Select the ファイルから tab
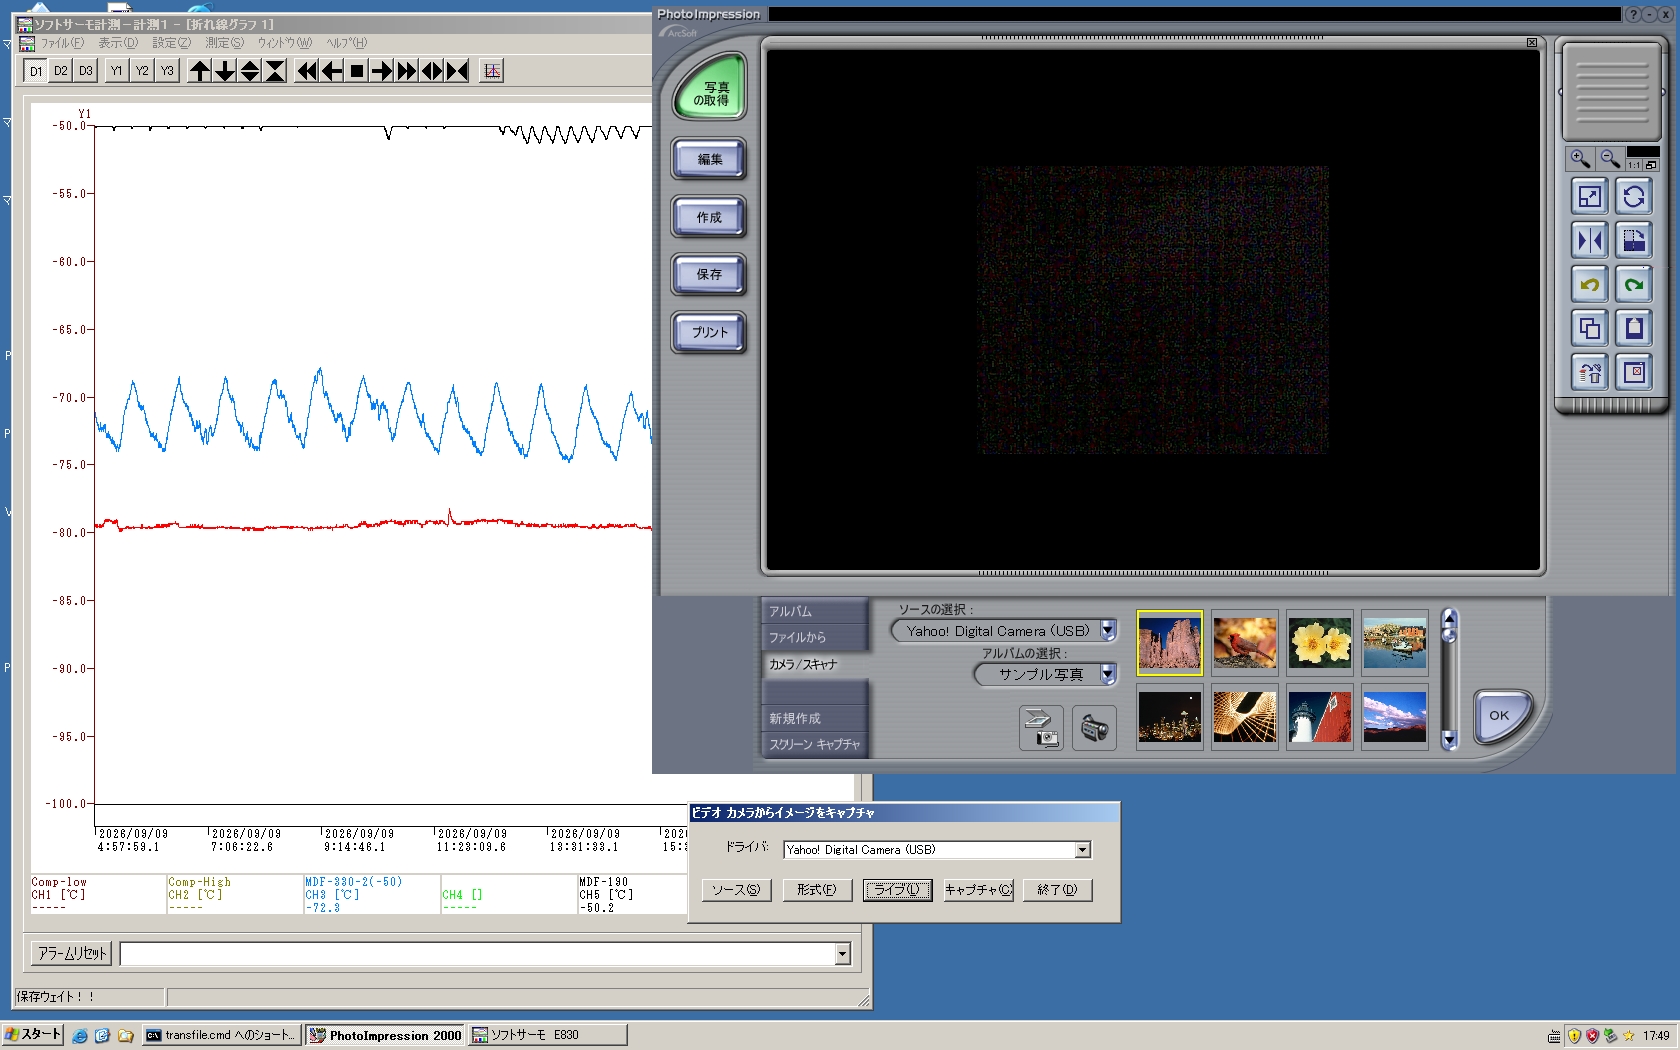 pyautogui.click(x=797, y=637)
